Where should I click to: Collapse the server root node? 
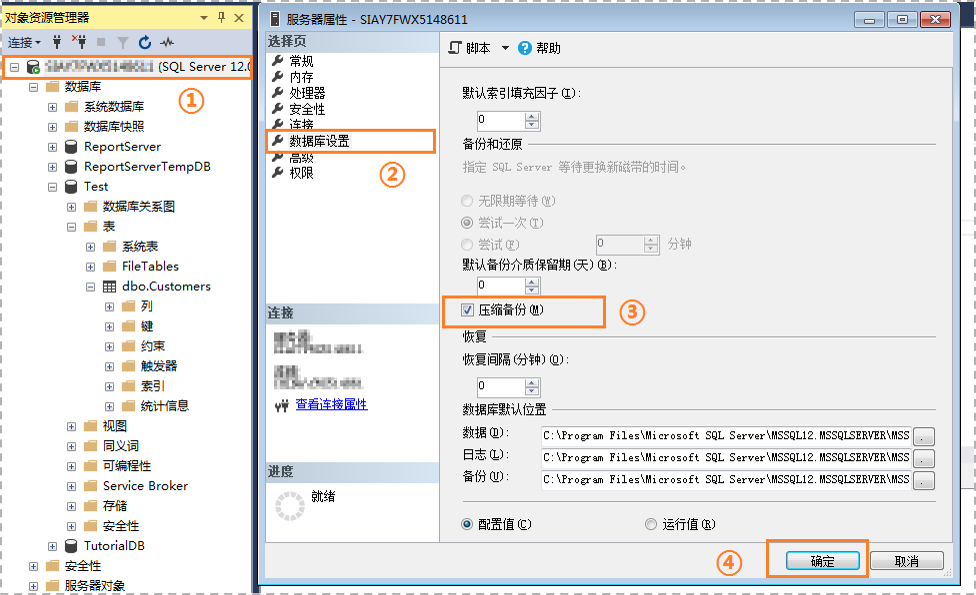pyautogui.click(x=14, y=67)
